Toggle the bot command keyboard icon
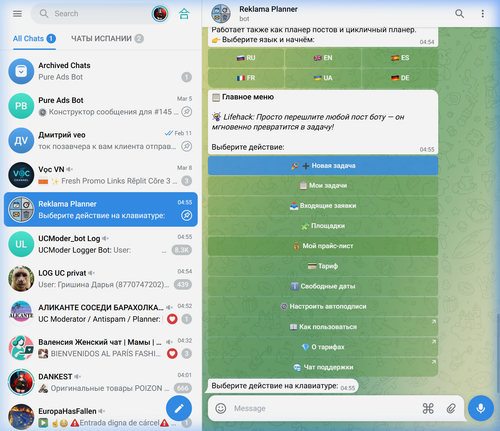500x431 pixels. 428,408
